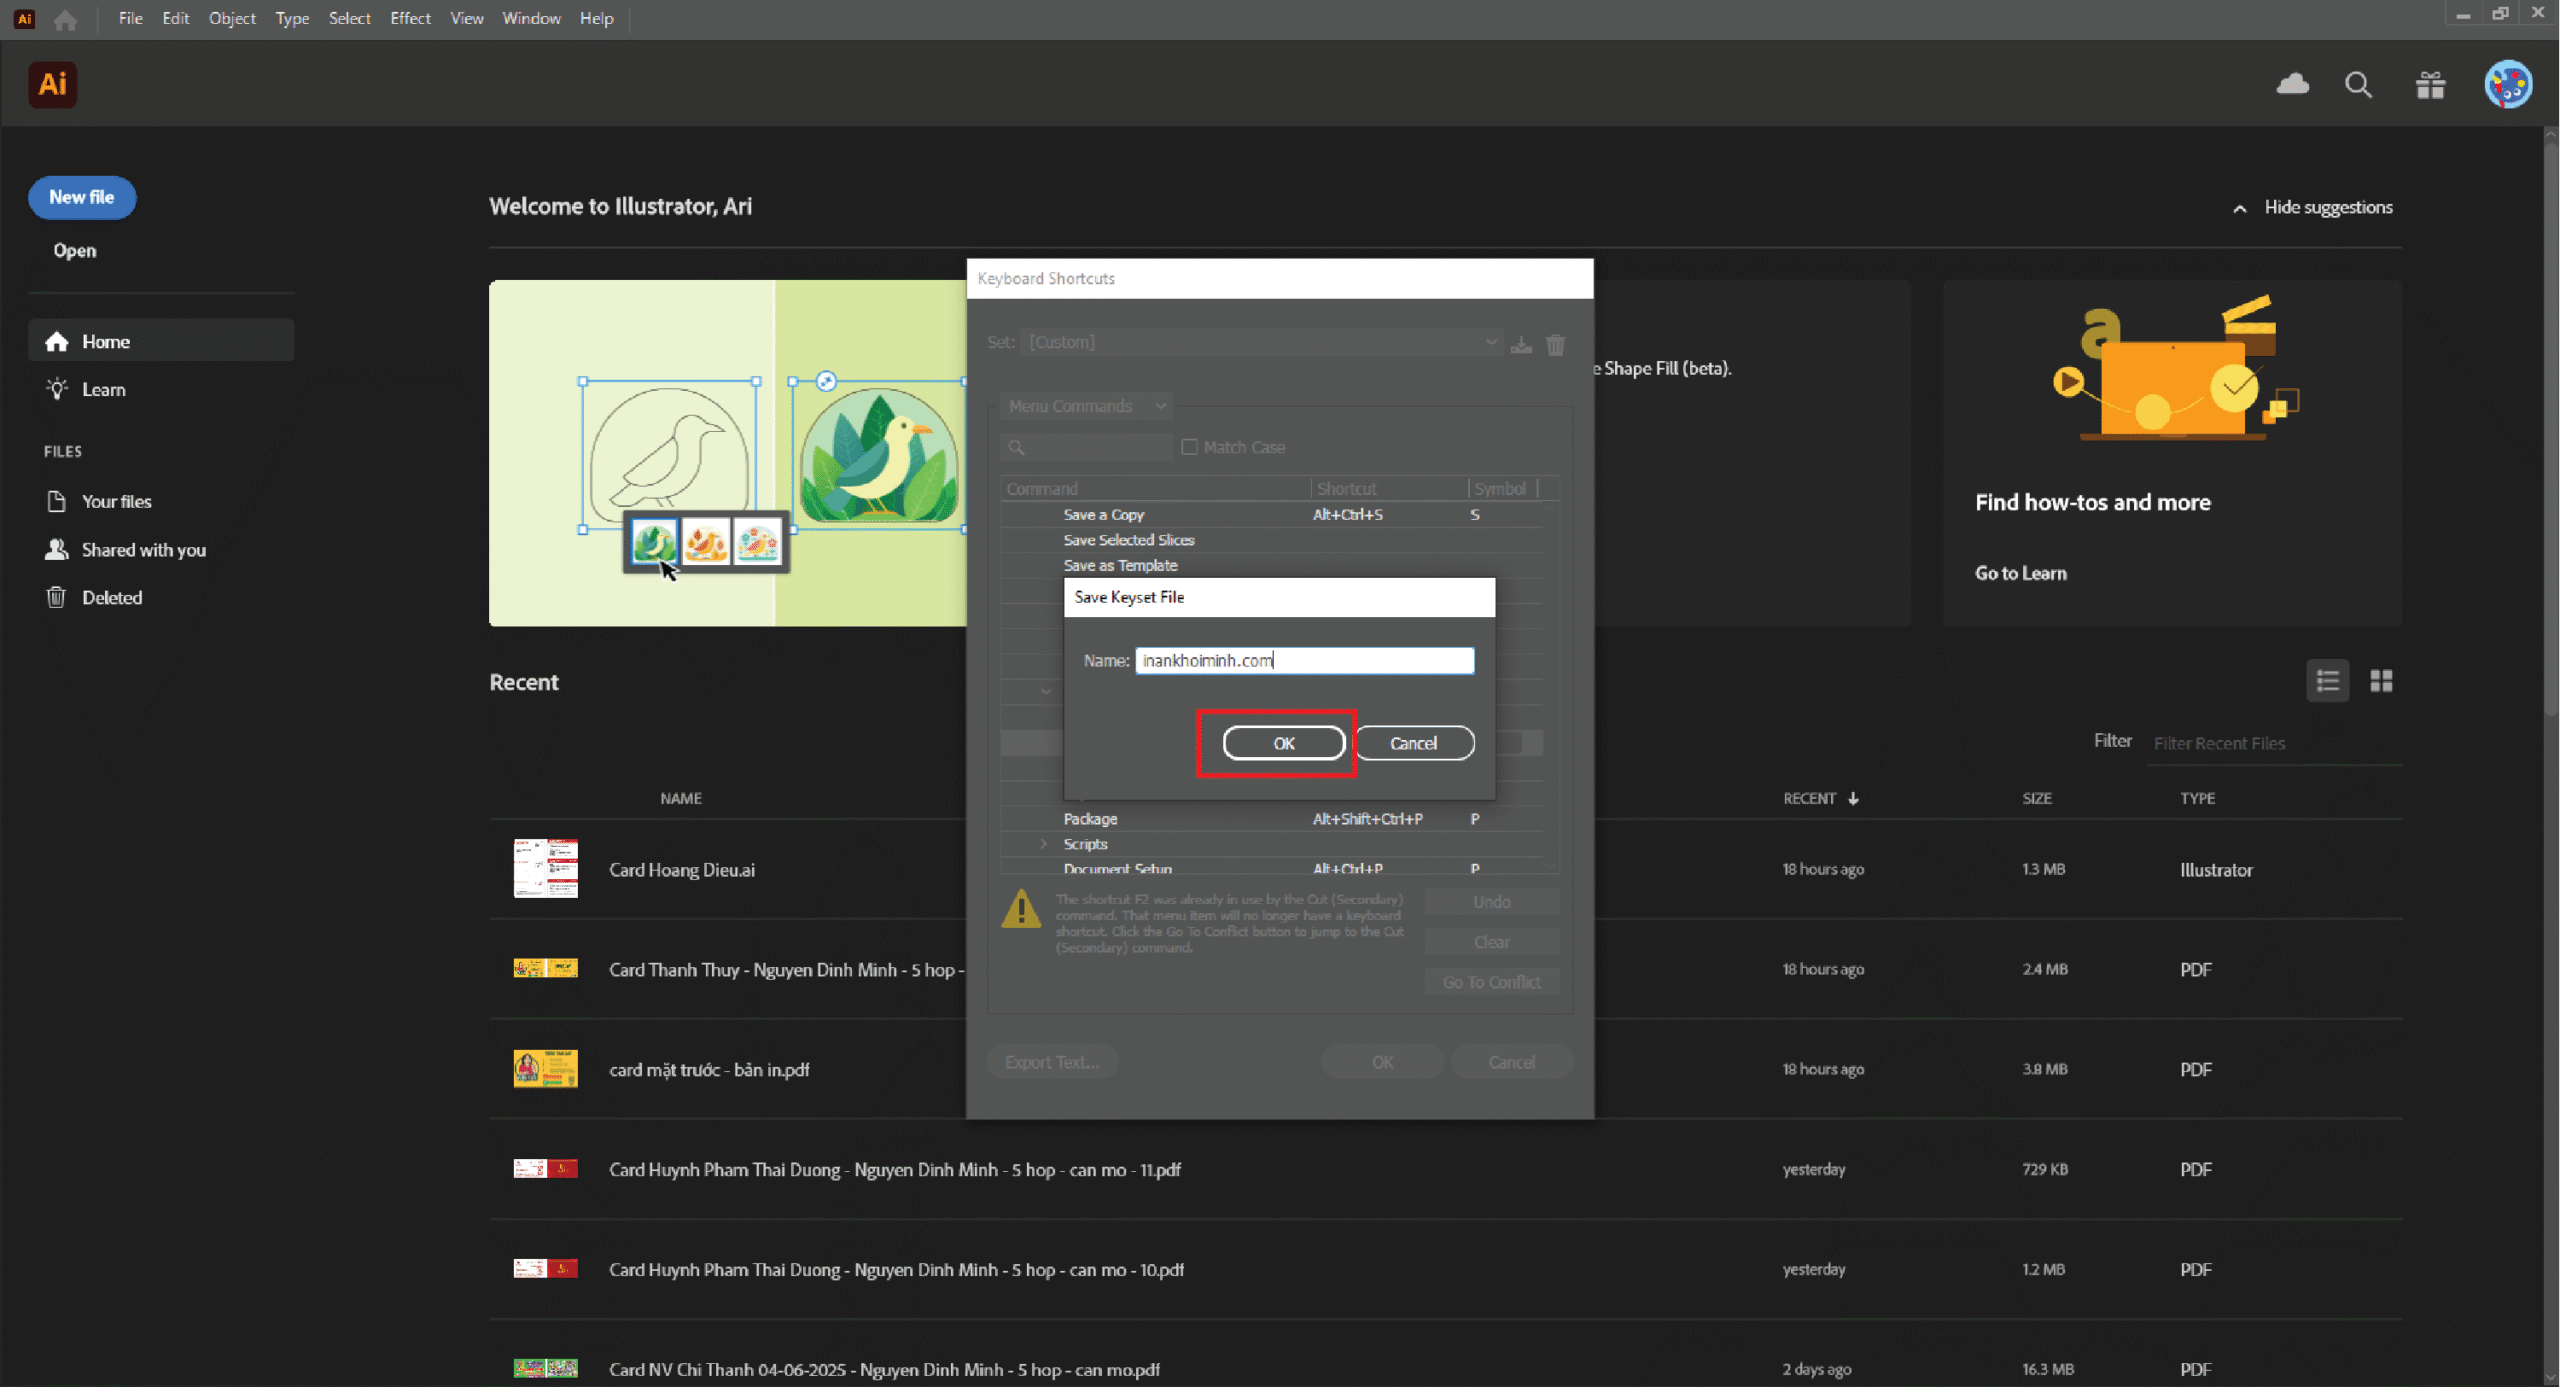Switch Recent files to grid view
Viewport: 2560px width, 1387px height.
pyautogui.click(x=2381, y=681)
